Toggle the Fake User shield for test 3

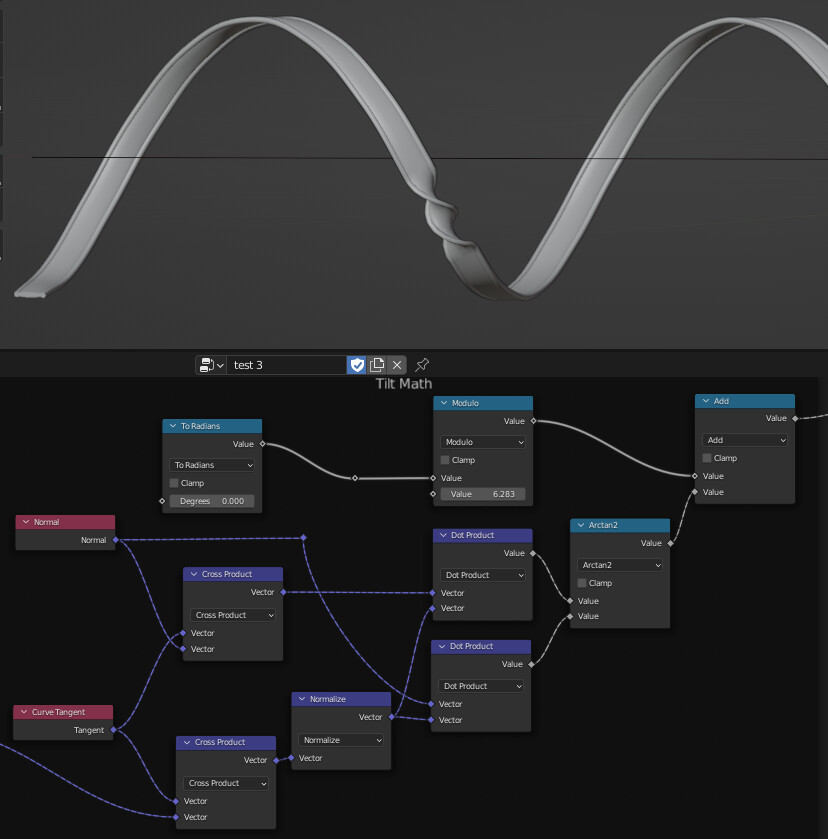(356, 365)
